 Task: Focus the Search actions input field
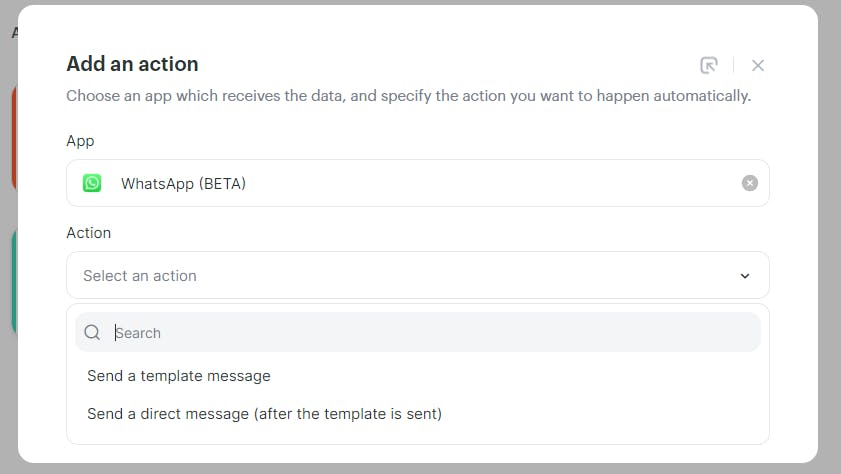tap(418, 332)
